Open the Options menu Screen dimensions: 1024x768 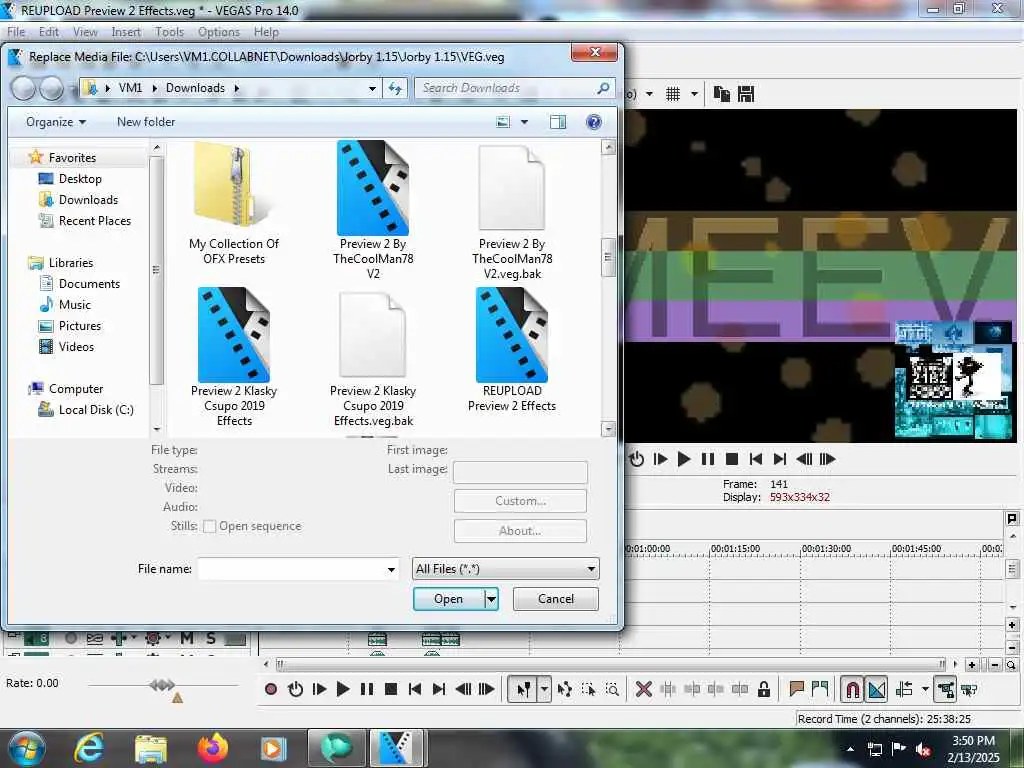(x=219, y=32)
